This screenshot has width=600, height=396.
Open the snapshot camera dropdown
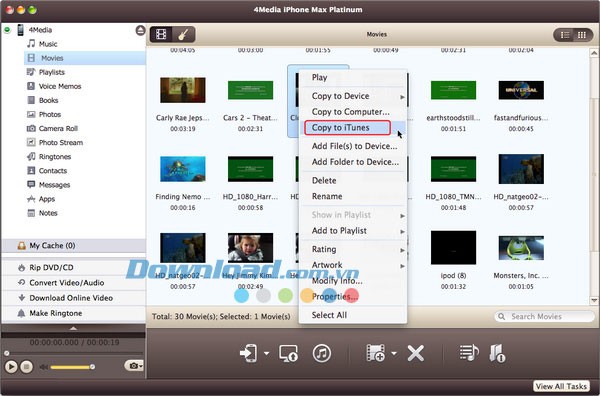pyautogui.click(x=135, y=366)
